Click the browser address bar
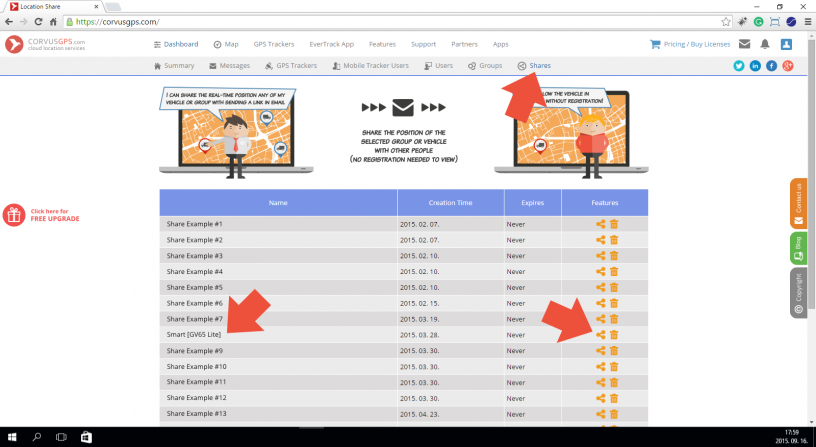Image resolution: width=816 pixels, height=447 pixels. 400,21
